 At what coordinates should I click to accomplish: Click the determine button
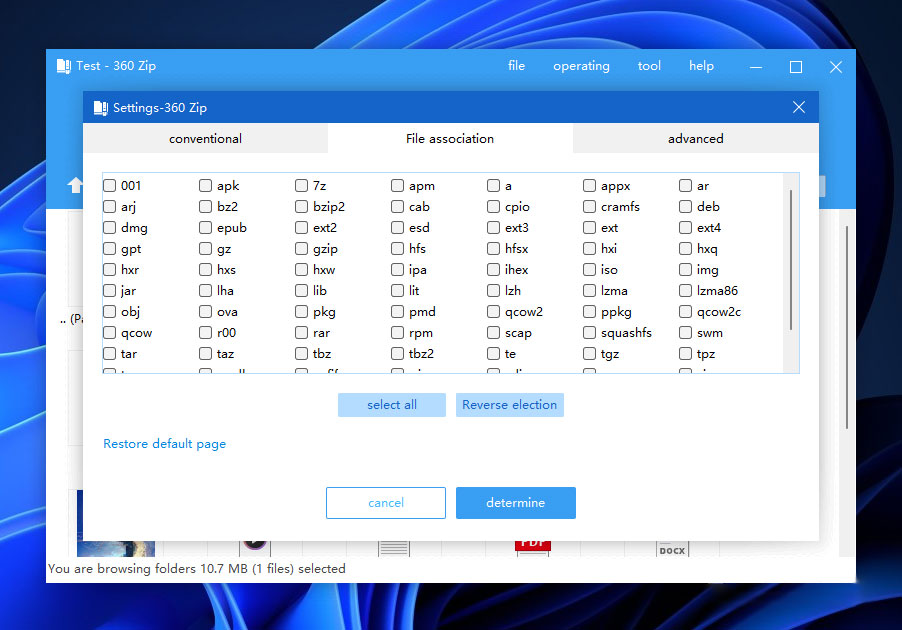point(516,503)
